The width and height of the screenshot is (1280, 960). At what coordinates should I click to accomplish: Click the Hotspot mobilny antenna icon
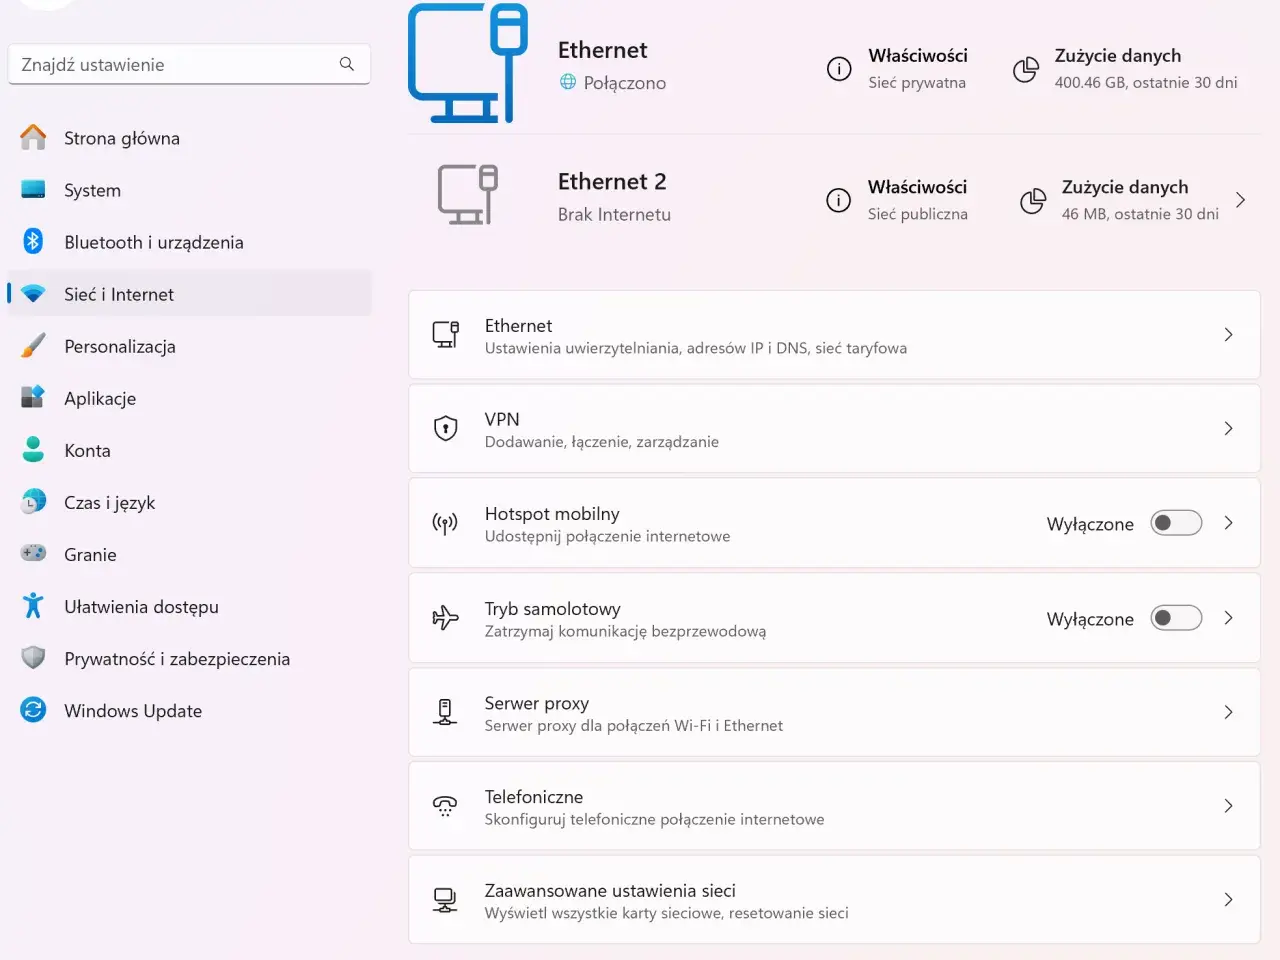tap(445, 523)
